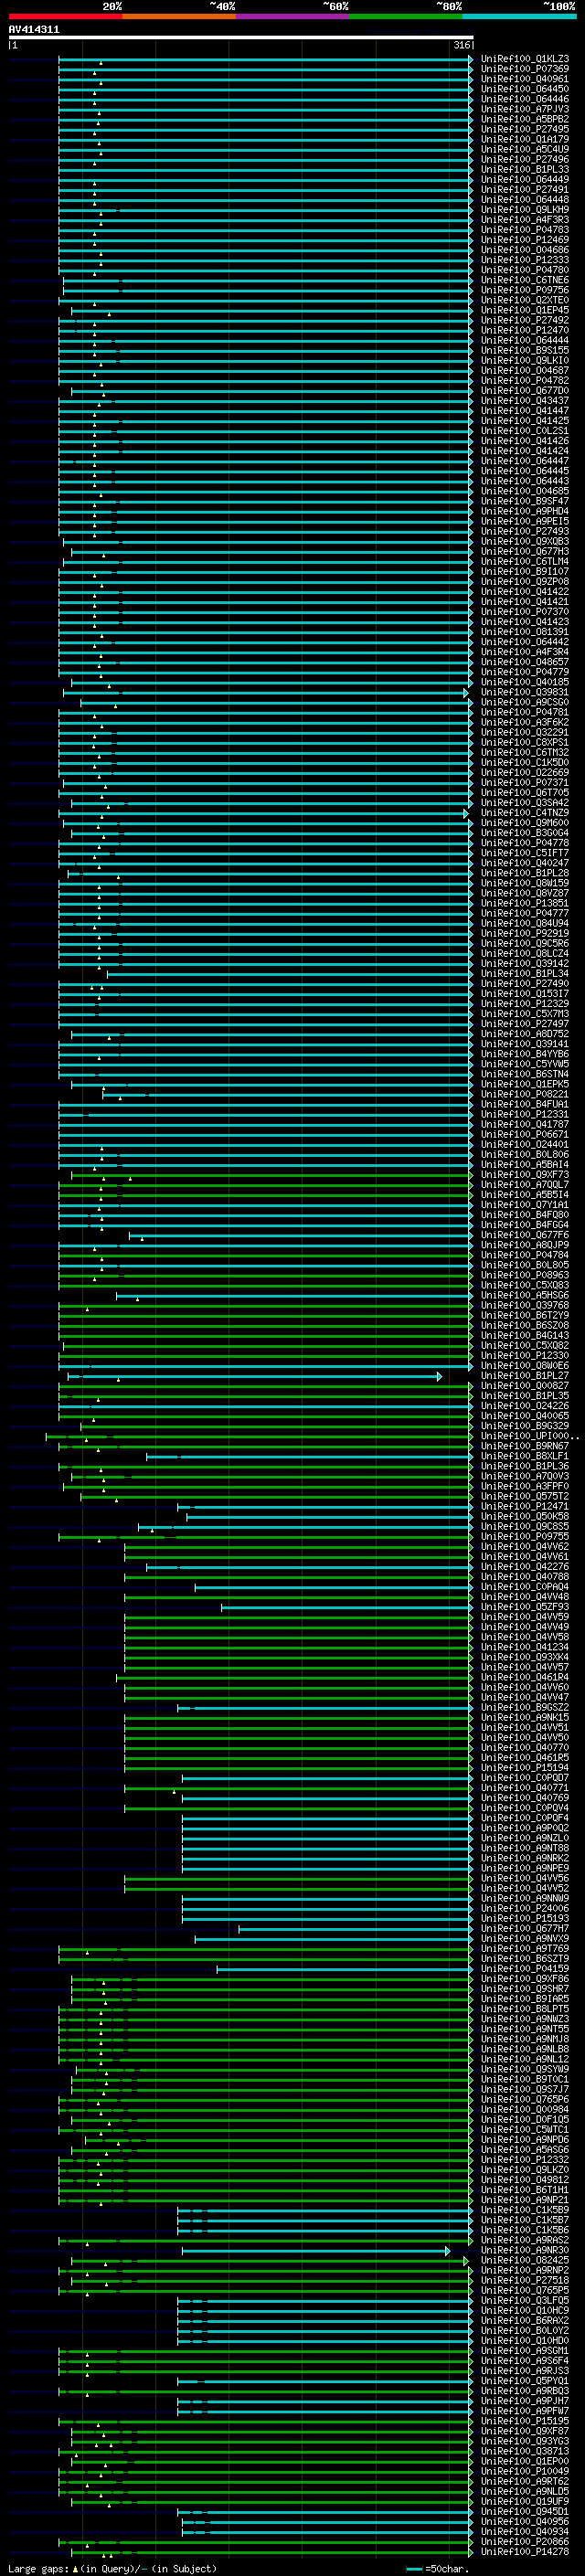Viewport: 585px width, 2576px height.
Task: Select hit label UniRef100_B4G143
Action: point(525,1336)
